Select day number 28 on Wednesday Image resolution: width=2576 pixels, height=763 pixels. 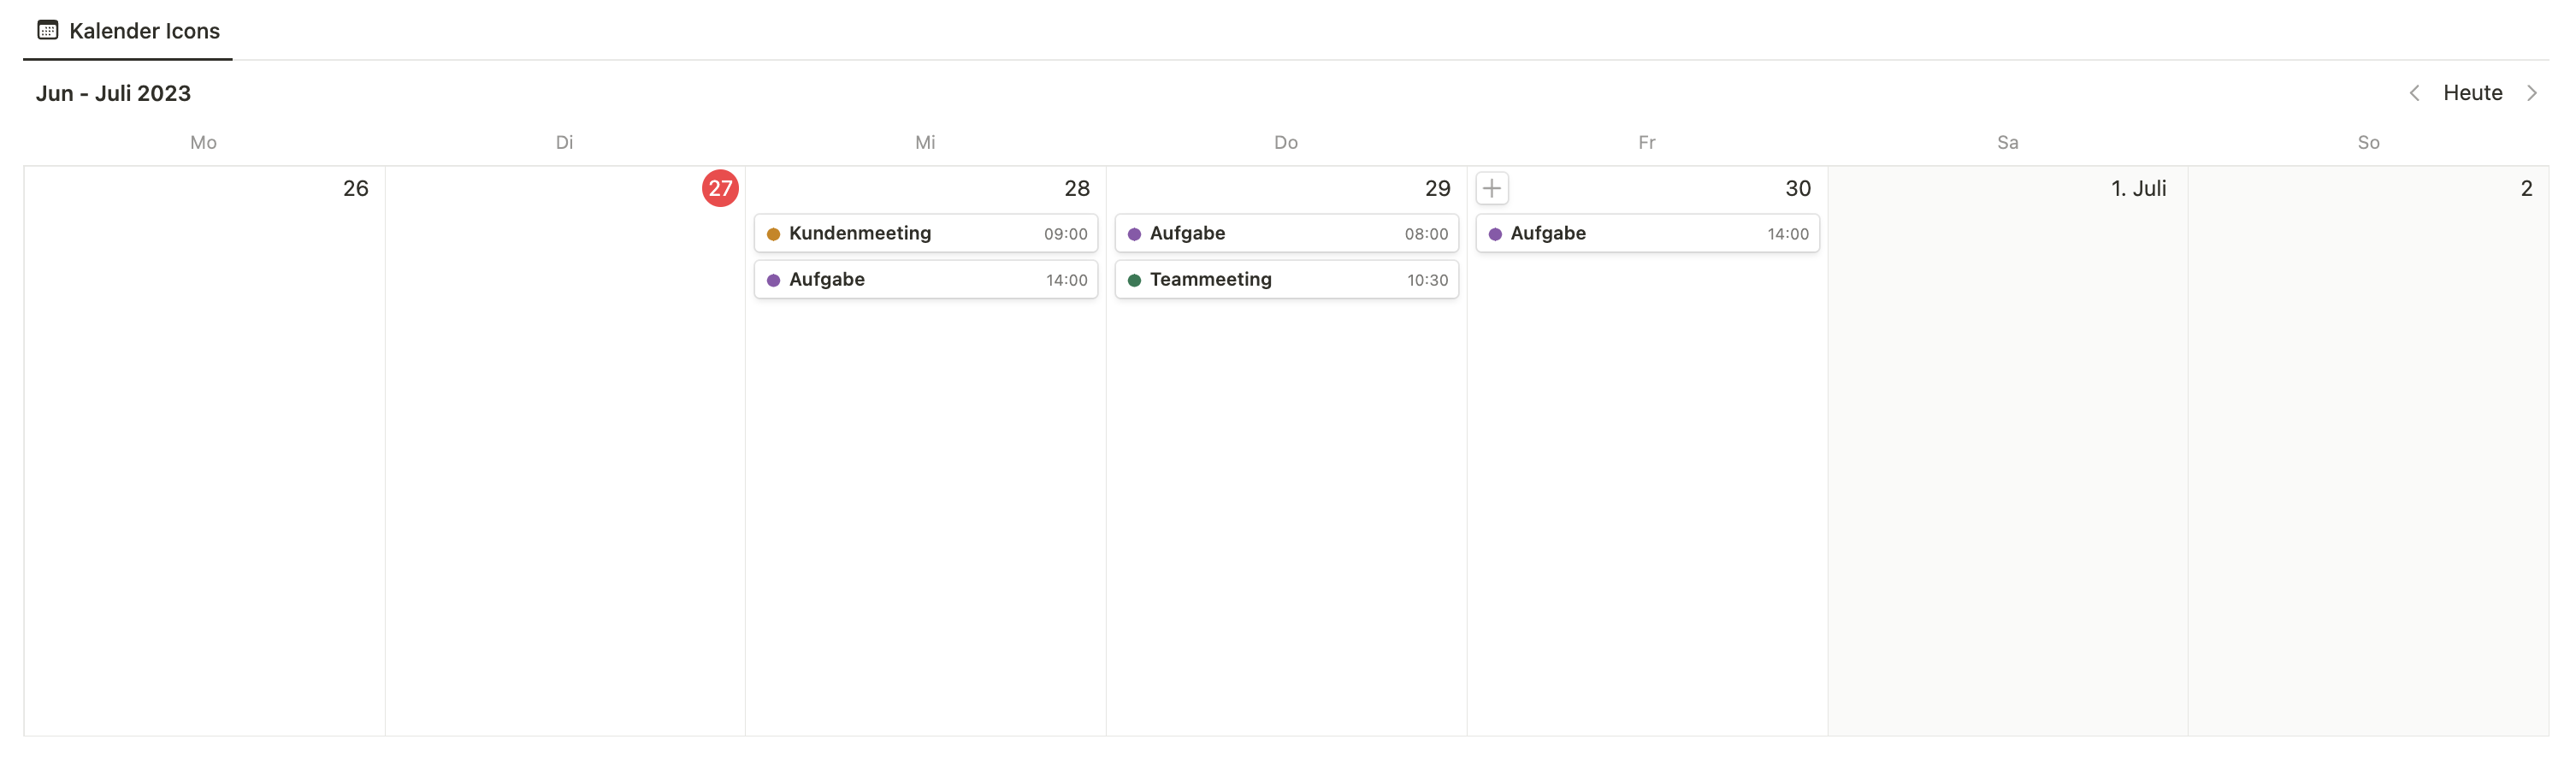click(1077, 188)
